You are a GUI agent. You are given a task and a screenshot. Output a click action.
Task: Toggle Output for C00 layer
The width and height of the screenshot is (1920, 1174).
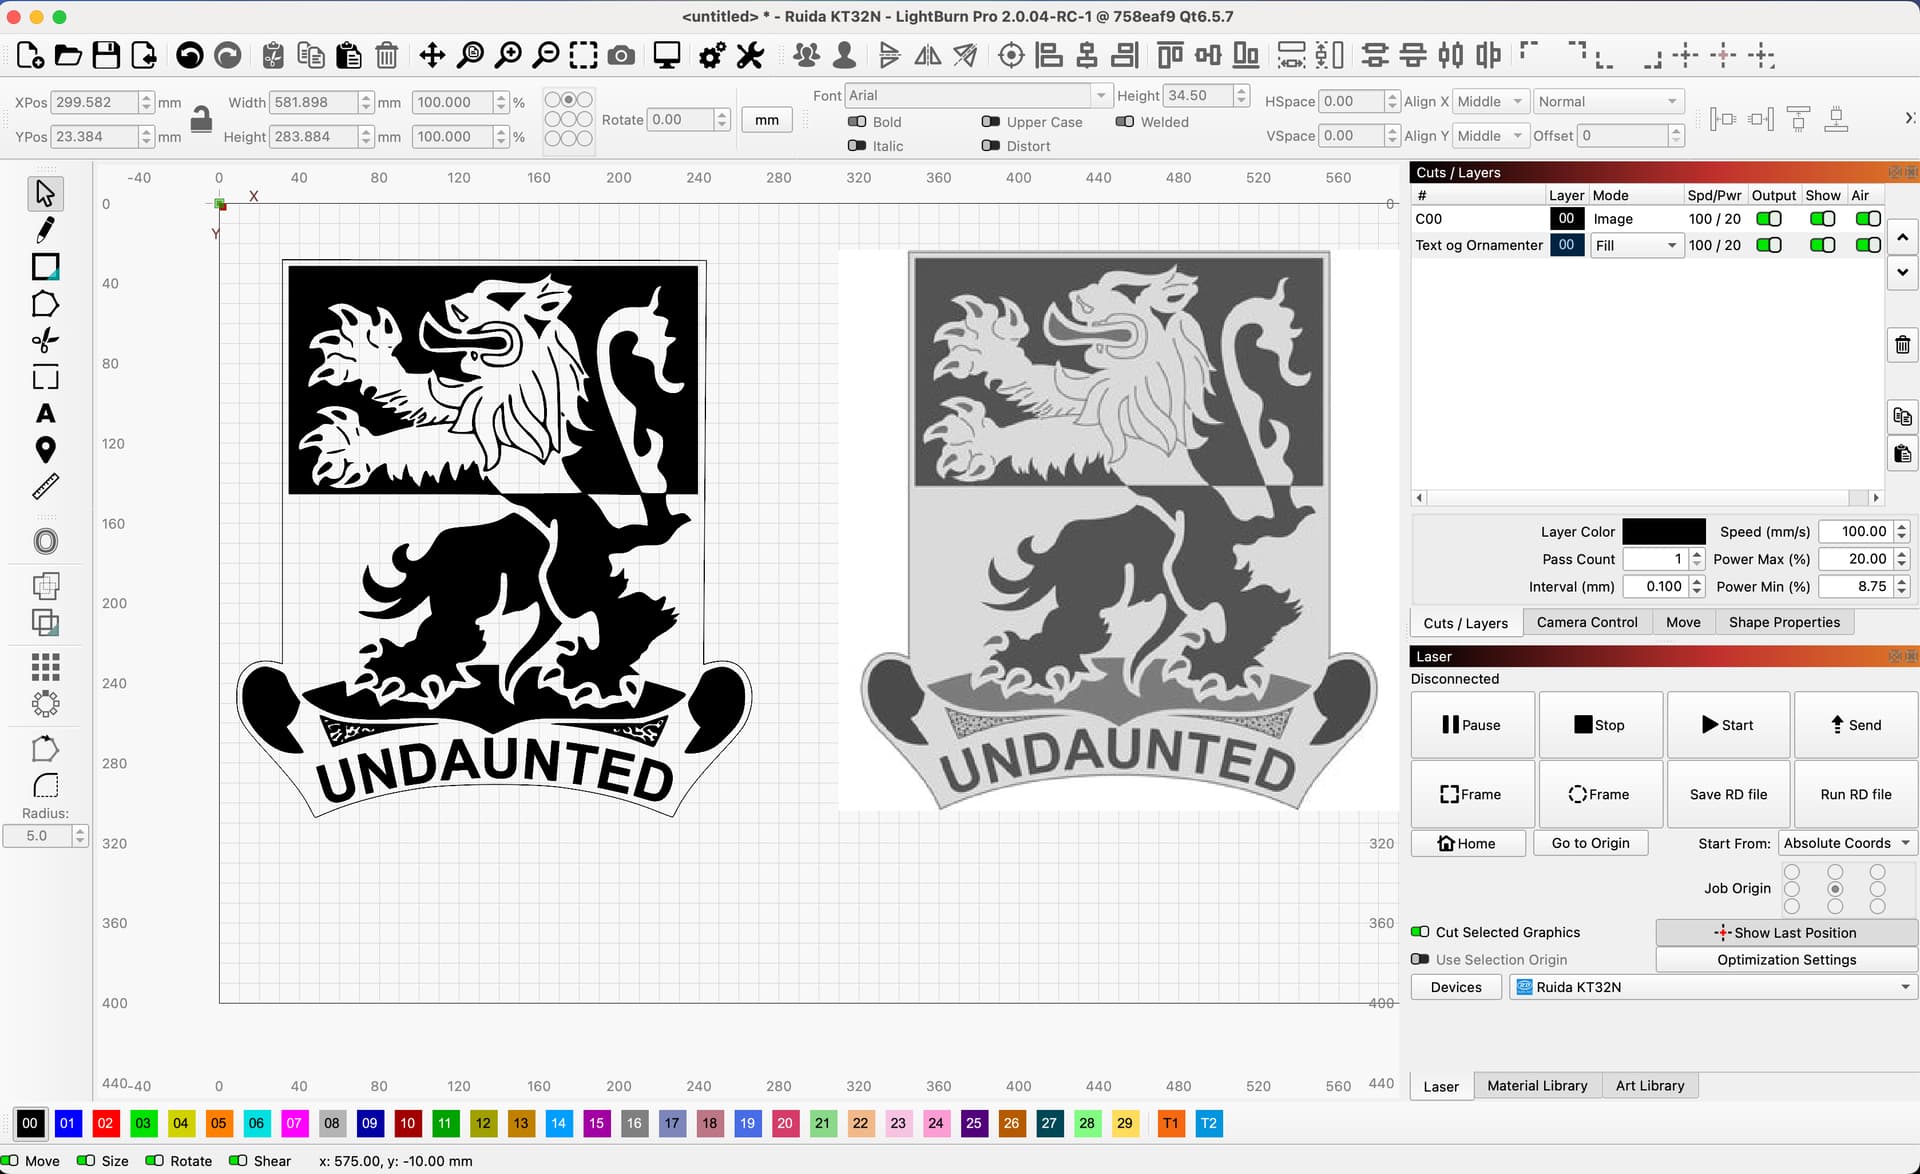coord(1768,219)
